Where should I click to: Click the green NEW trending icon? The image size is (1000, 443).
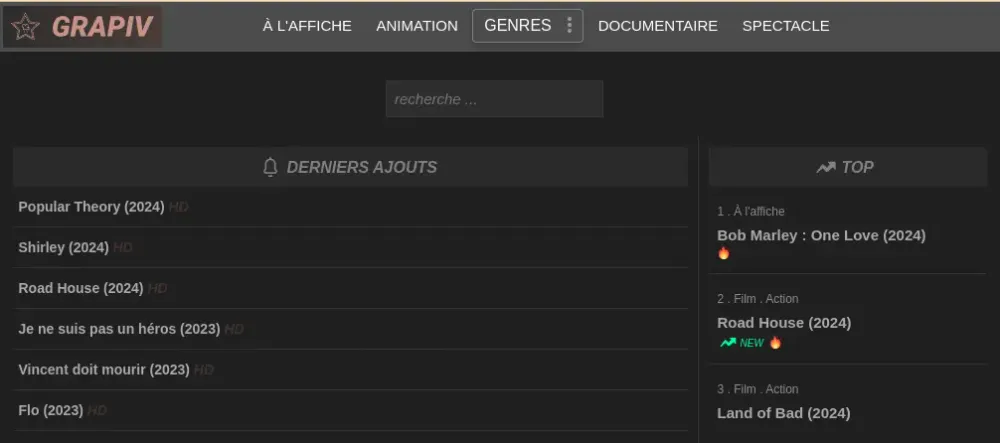coord(728,343)
